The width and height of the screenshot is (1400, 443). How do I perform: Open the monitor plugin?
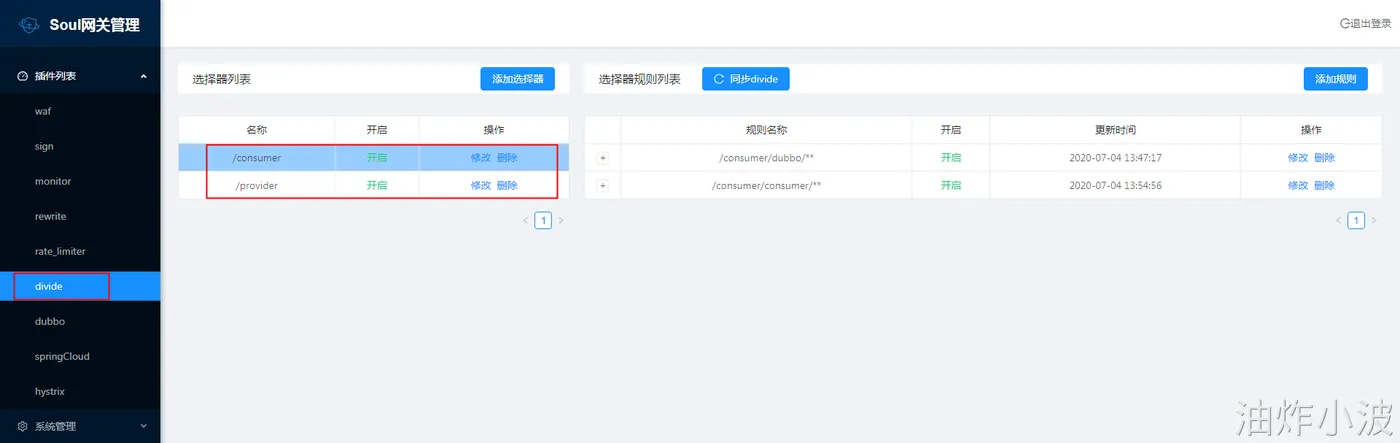(x=80, y=181)
